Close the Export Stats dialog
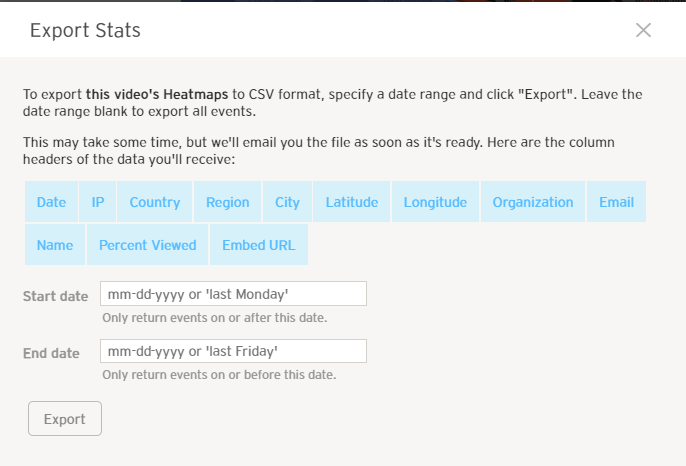The image size is (686, 466). (x=643, y=30)
